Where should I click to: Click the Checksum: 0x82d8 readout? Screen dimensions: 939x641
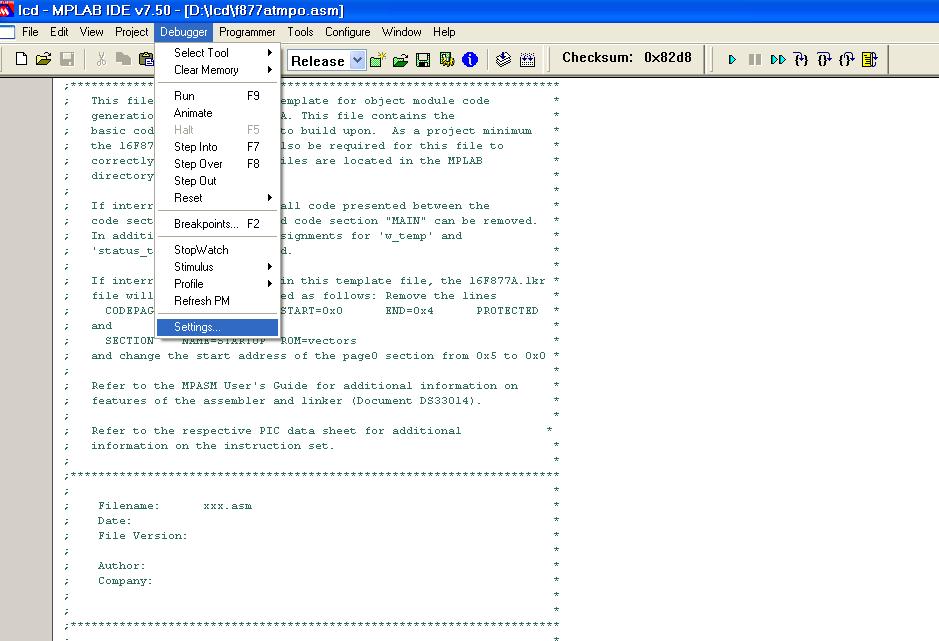tap(626, 58)
